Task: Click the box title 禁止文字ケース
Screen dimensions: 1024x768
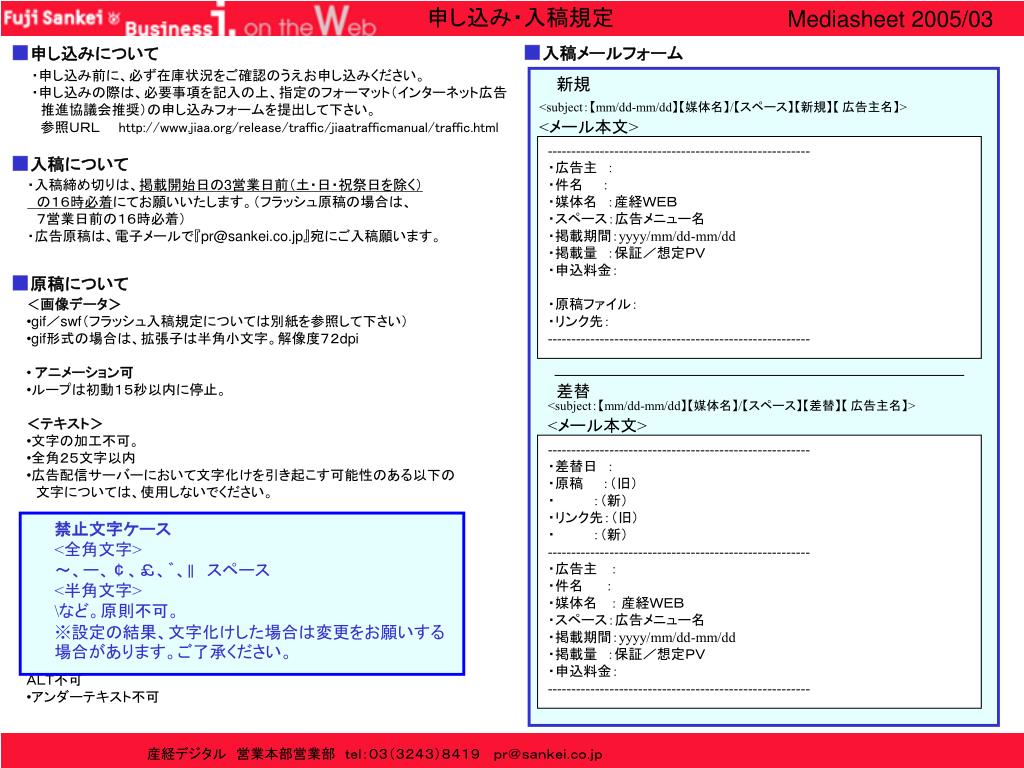Action: tap(112, 529)
